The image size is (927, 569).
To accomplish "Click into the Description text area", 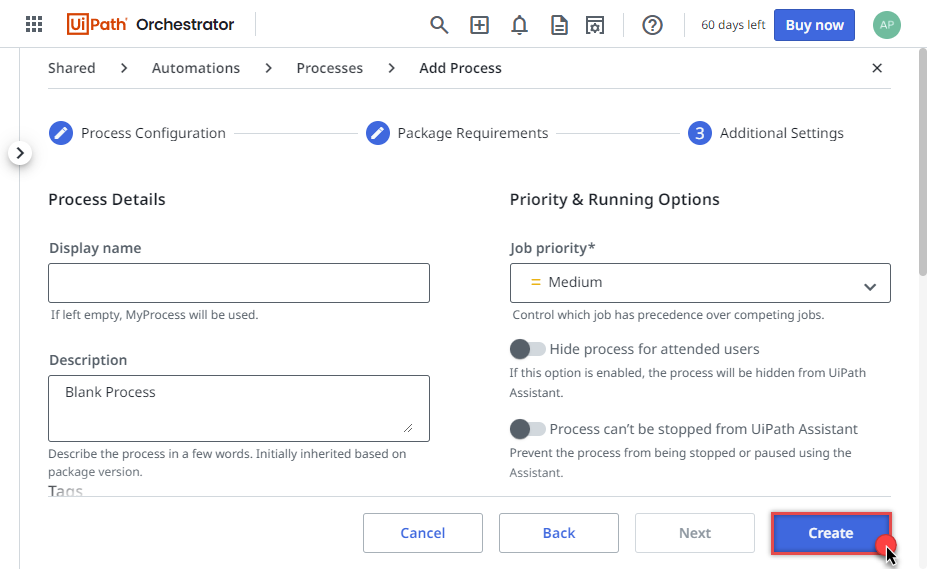I will (239, 408).
